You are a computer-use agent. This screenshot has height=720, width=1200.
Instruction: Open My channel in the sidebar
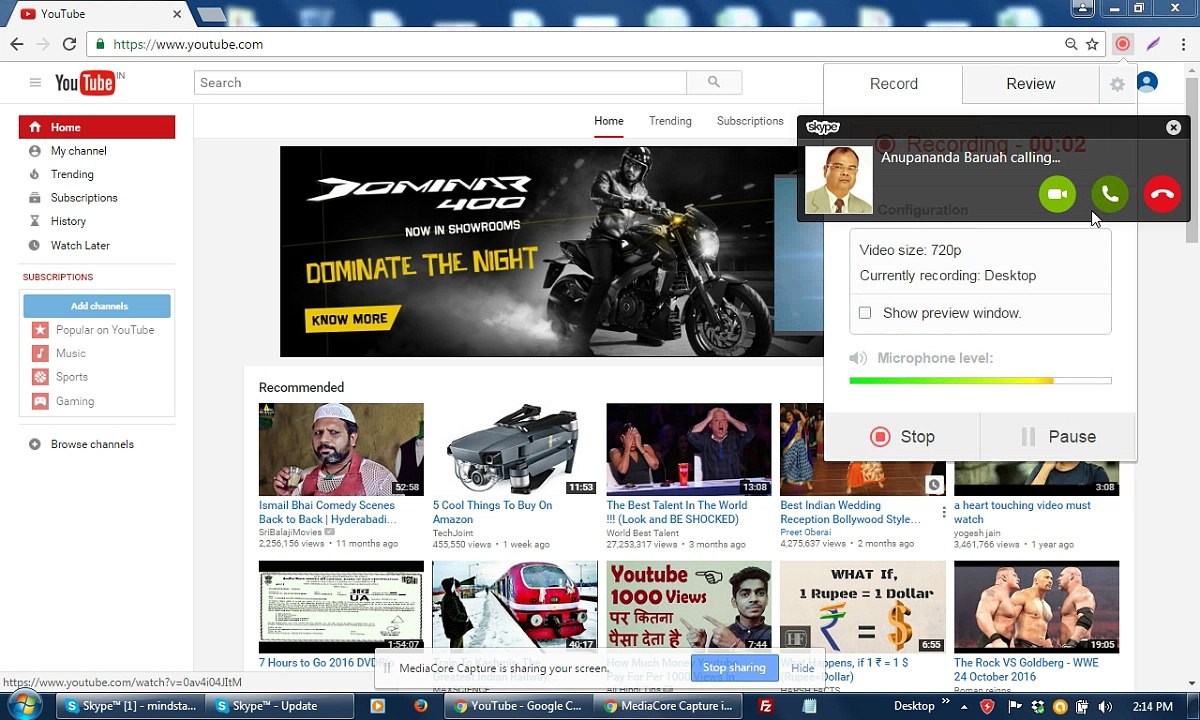[x=78, y=151]
